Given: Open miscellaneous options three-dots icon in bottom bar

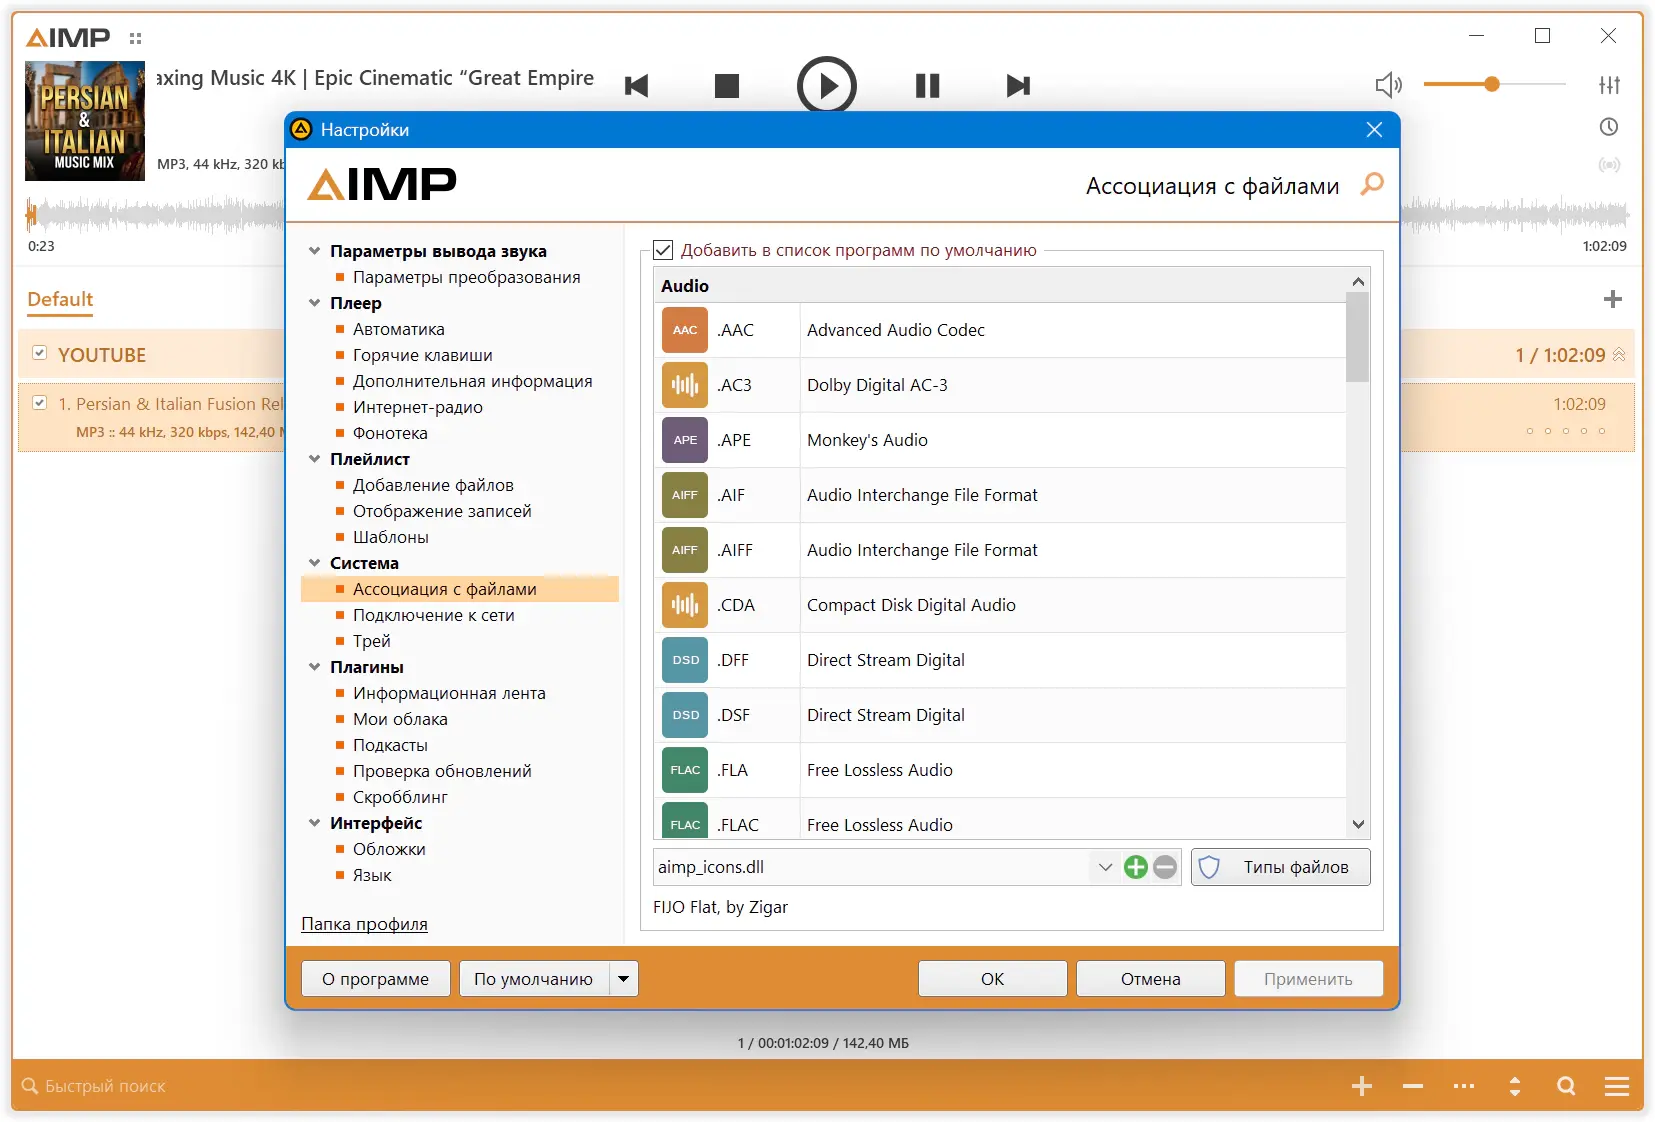Looking at the screenshot, I should click(1464, 1086).
